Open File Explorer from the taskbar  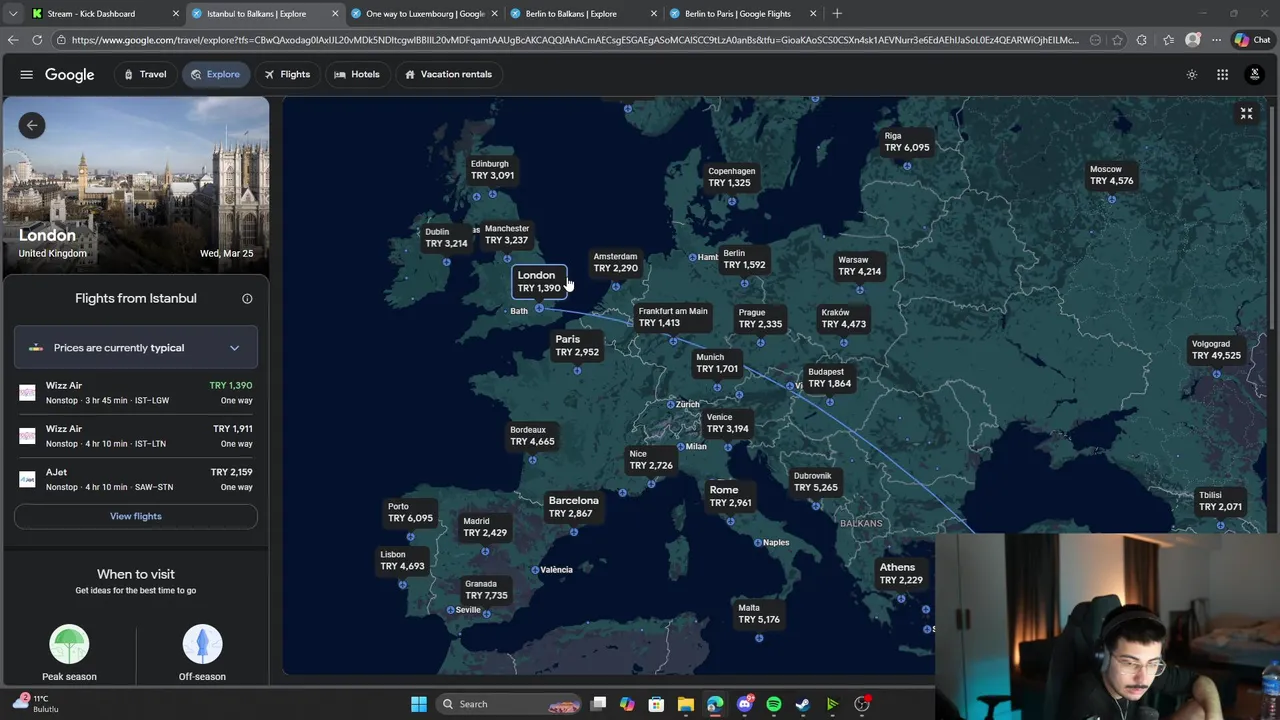pos(685,704)
